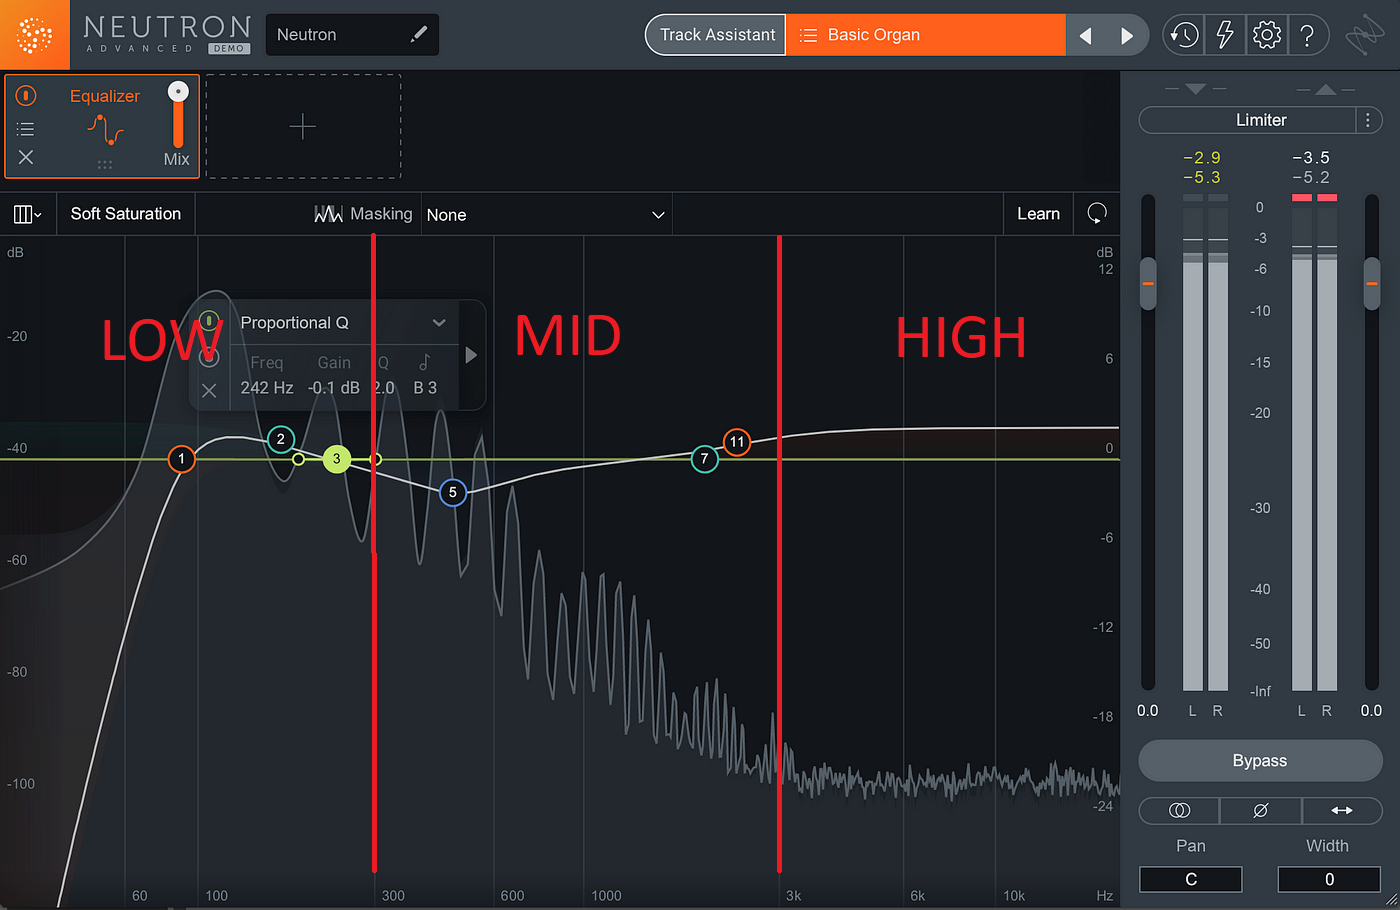Go to the previous preset arrow
The width and height of the screenshot is (1400, 910).
(x=1086, y=36)
